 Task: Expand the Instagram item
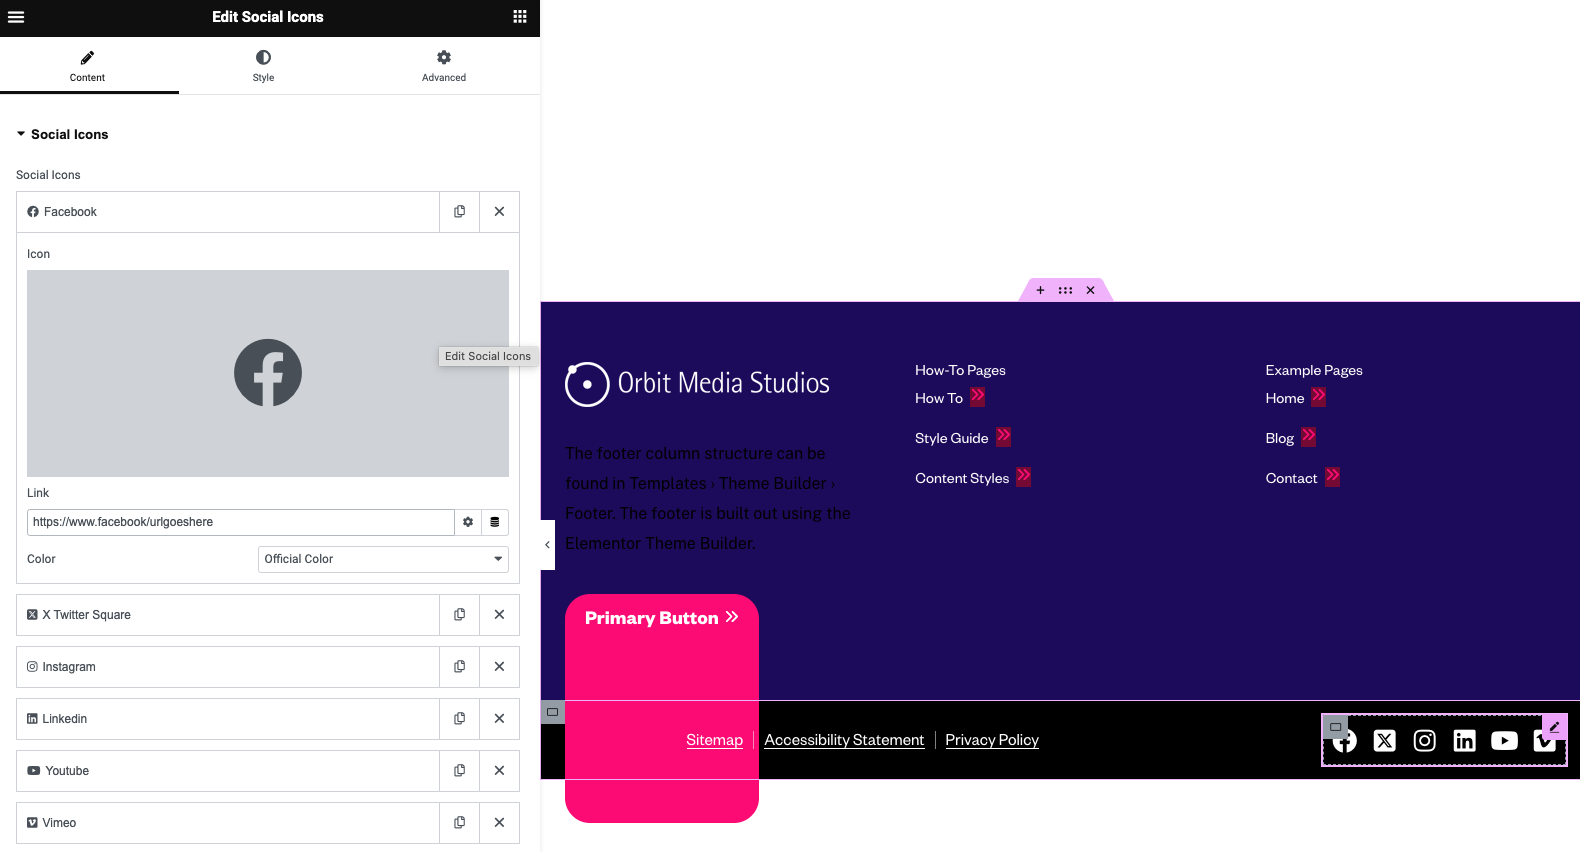(x=228, y=667)
